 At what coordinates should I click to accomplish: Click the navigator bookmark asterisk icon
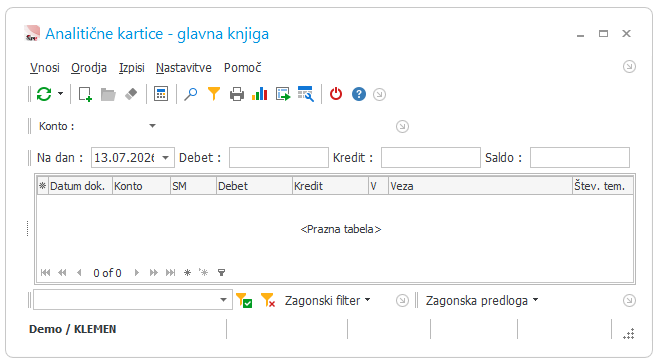[188, 273]
